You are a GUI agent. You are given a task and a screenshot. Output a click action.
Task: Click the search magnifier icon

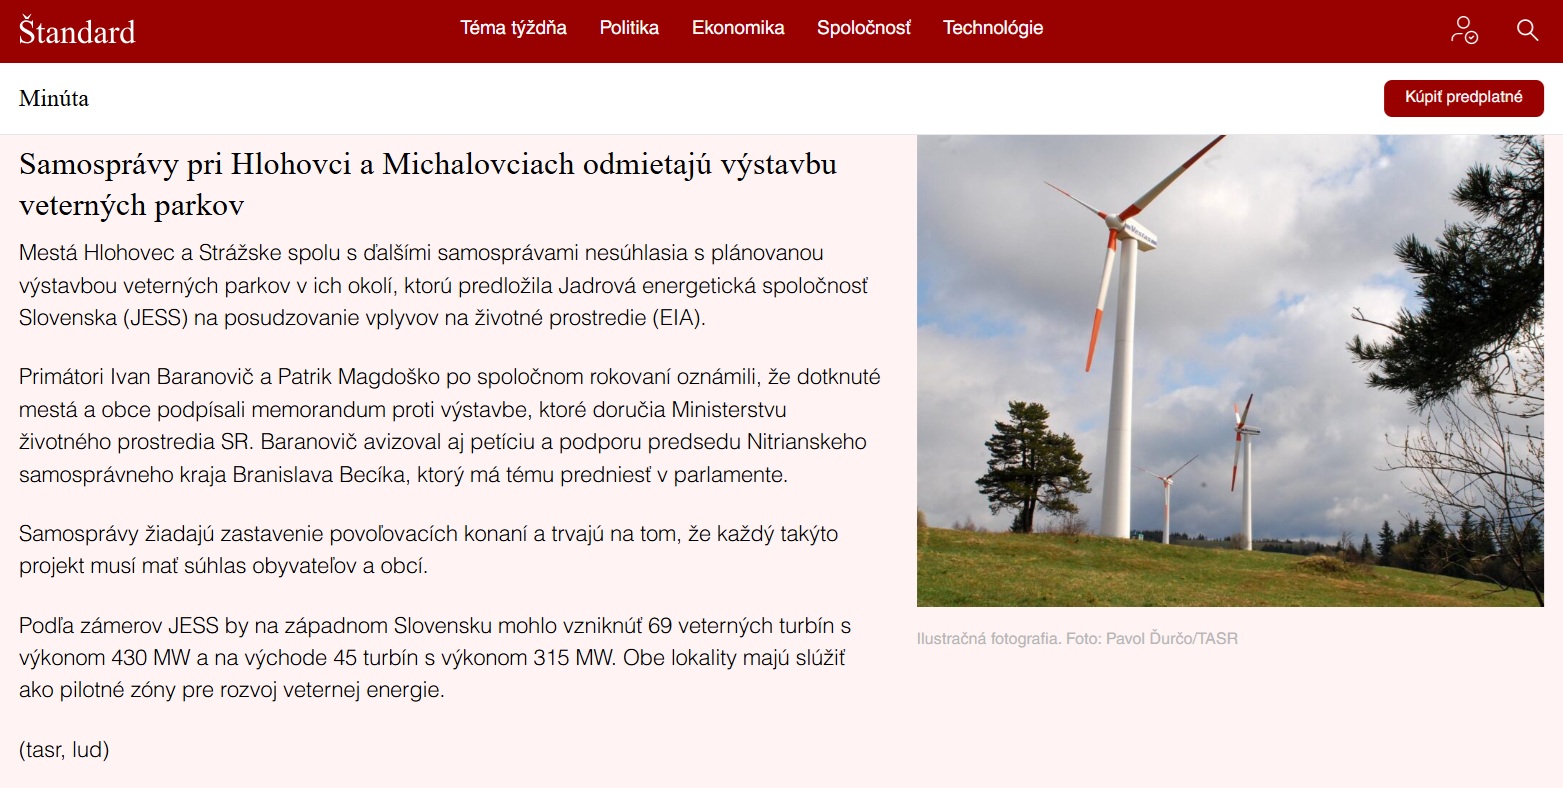pyautogui.click(x=1527, y=31)
